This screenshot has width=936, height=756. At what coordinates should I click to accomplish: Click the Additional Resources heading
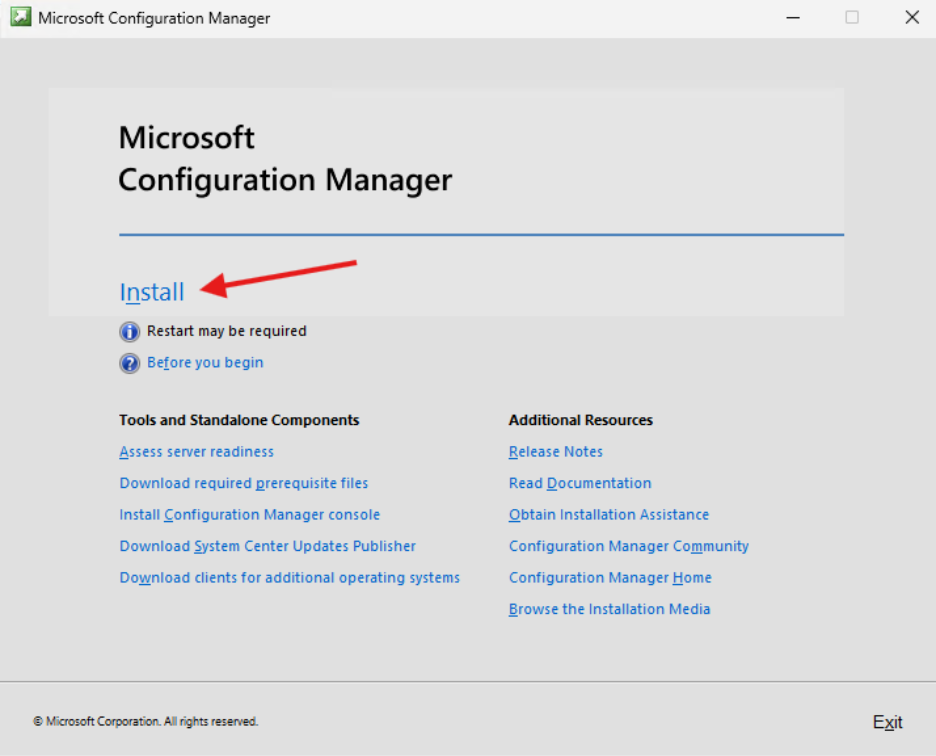[580, 420]
